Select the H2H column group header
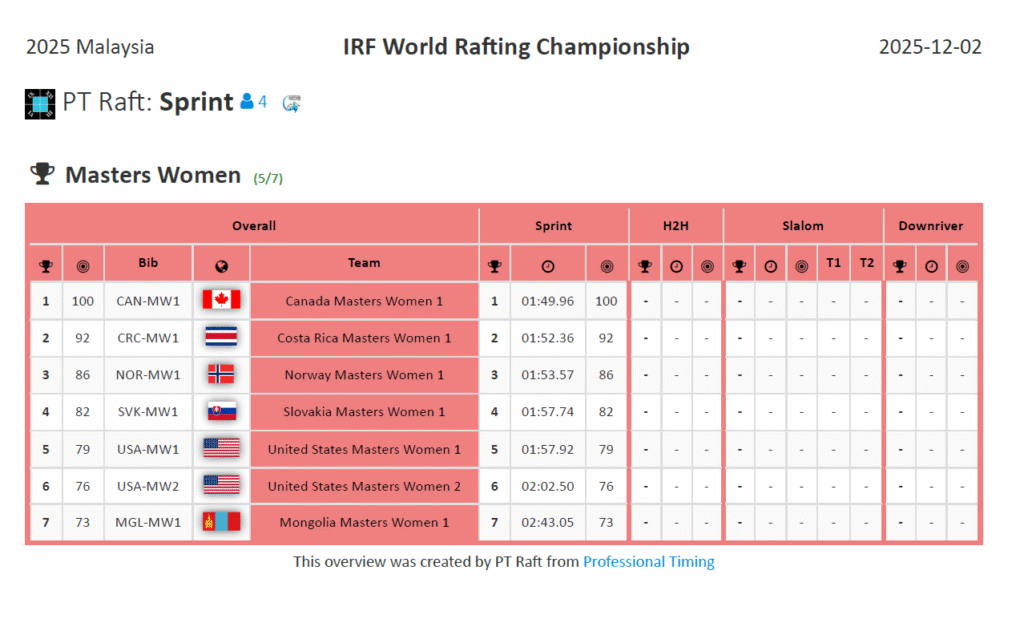This screenshot has width=1024, height=623. click(x=676, y=226)
